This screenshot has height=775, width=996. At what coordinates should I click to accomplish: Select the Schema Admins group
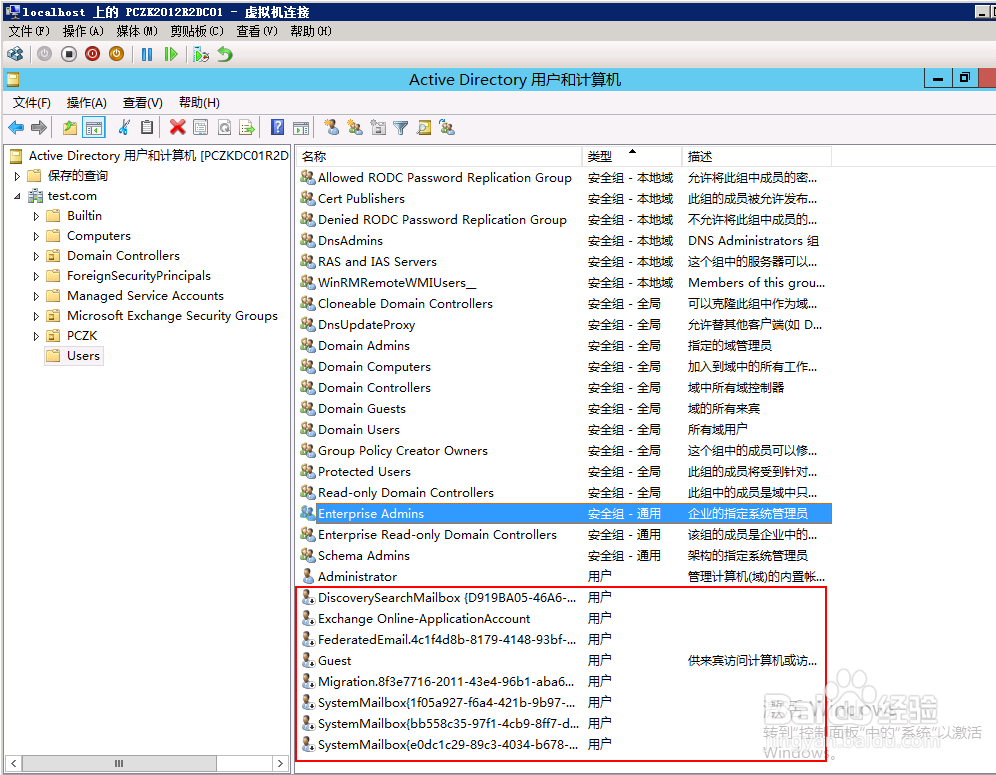click(x=363, y=556)
